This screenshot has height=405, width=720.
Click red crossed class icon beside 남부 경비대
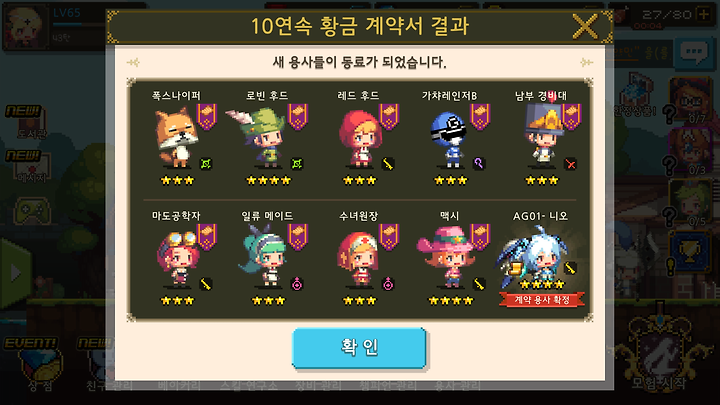click(x=570, y=164)
